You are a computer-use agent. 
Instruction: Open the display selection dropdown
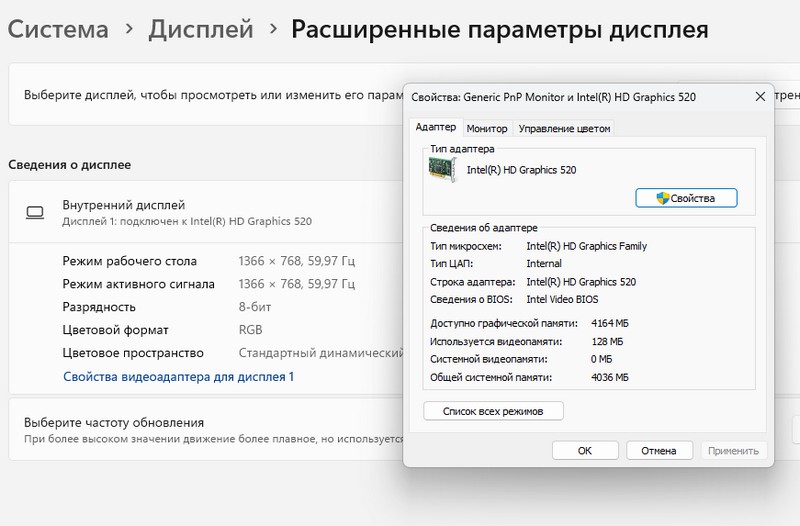tap(786, 95)
